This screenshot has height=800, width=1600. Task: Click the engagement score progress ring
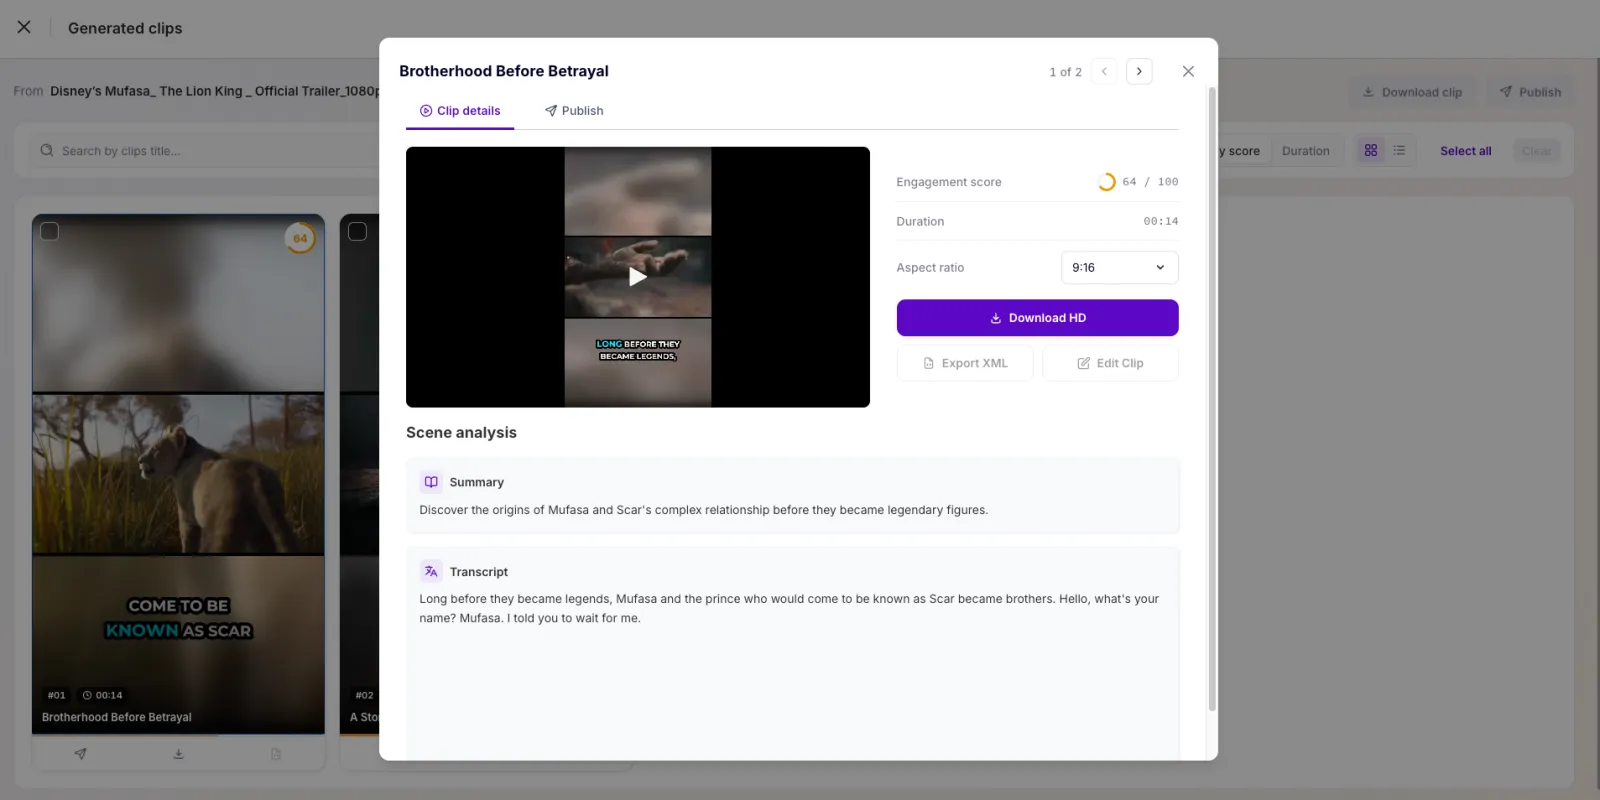pos(1107,182)
